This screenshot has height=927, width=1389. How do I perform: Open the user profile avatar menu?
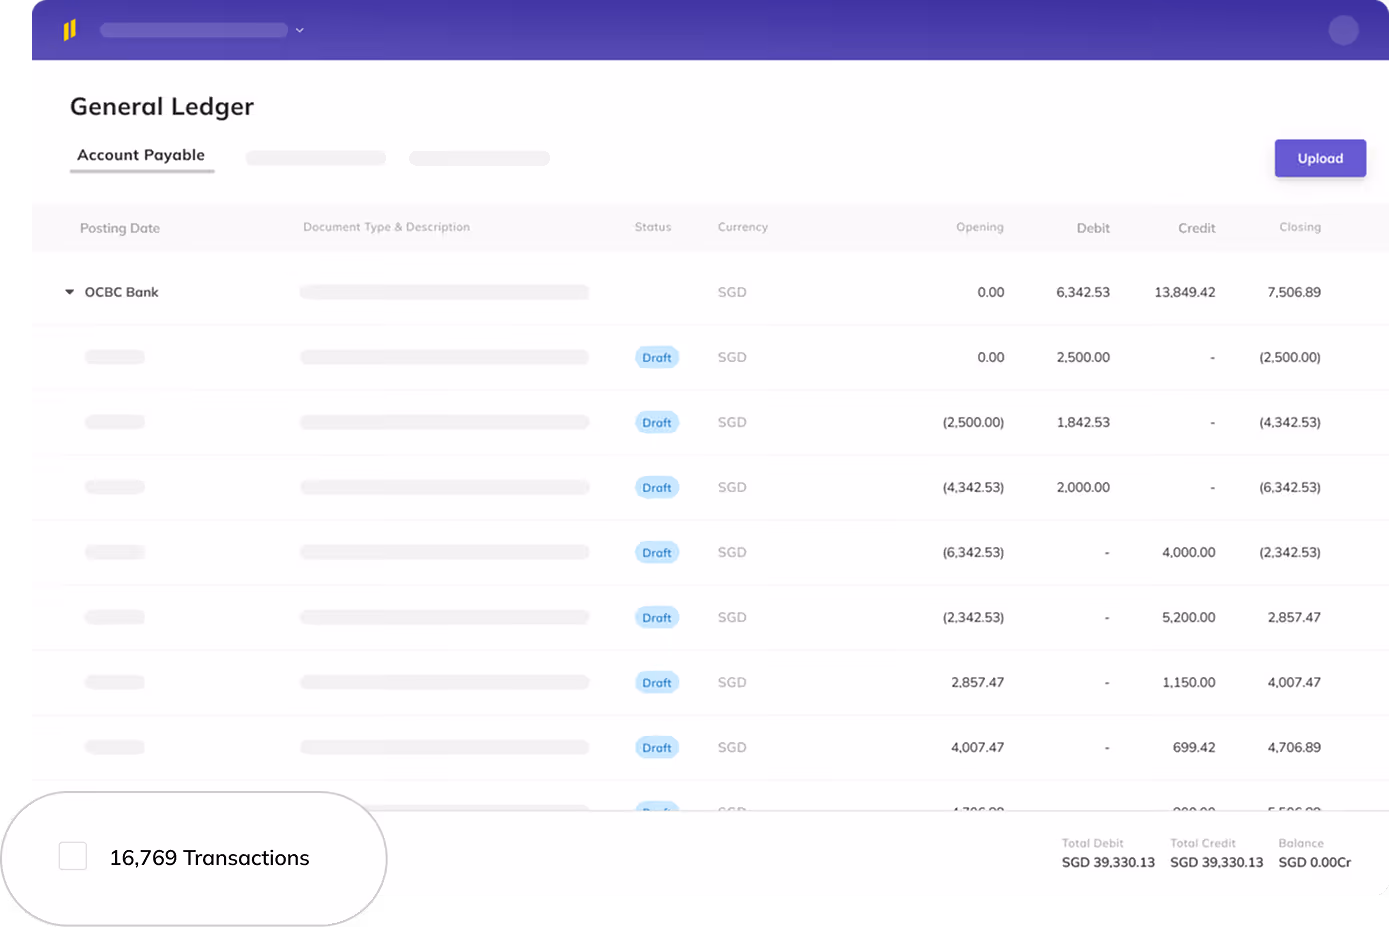tap(1343, 29)
